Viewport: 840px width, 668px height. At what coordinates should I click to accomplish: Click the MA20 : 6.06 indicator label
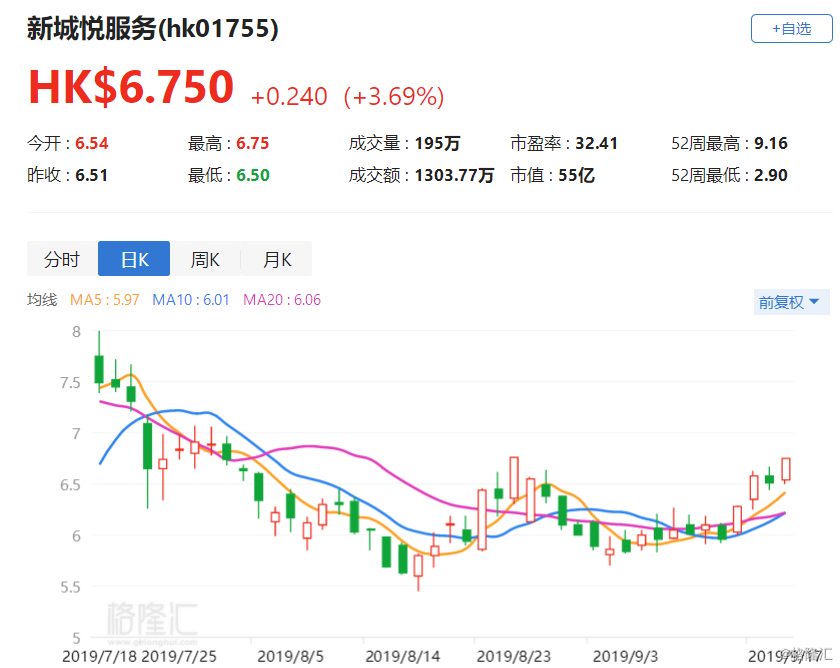coord(282,300)
